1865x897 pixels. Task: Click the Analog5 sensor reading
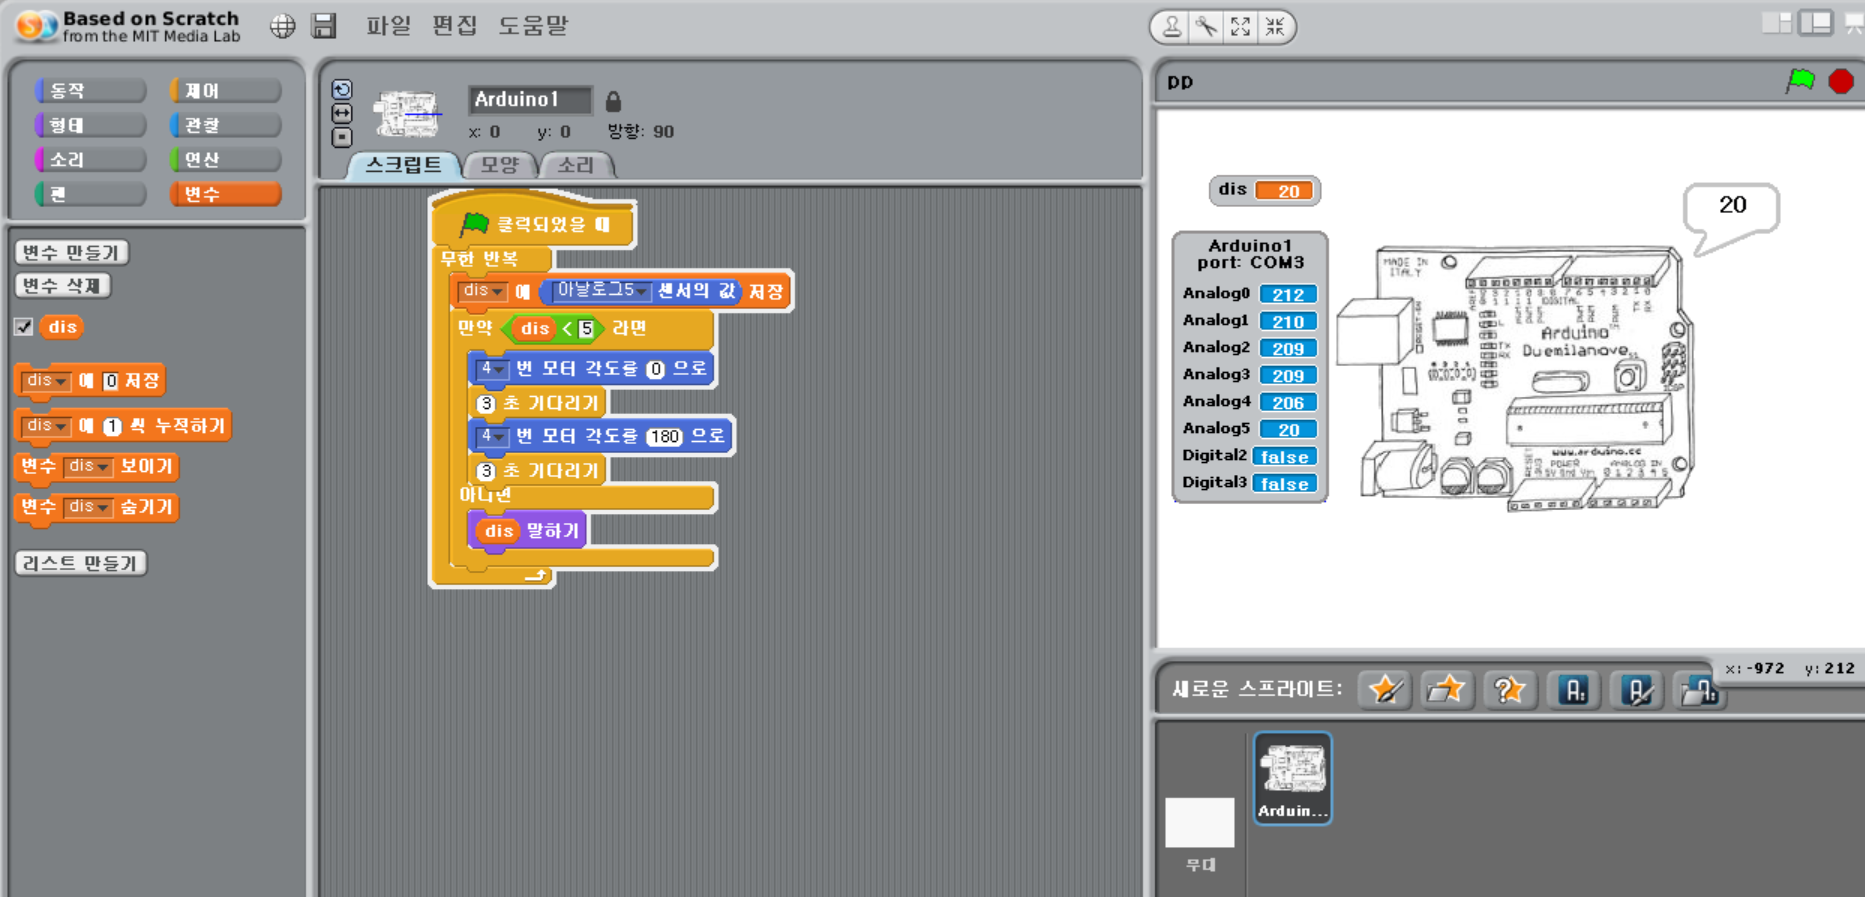(x=1288, y=429)
